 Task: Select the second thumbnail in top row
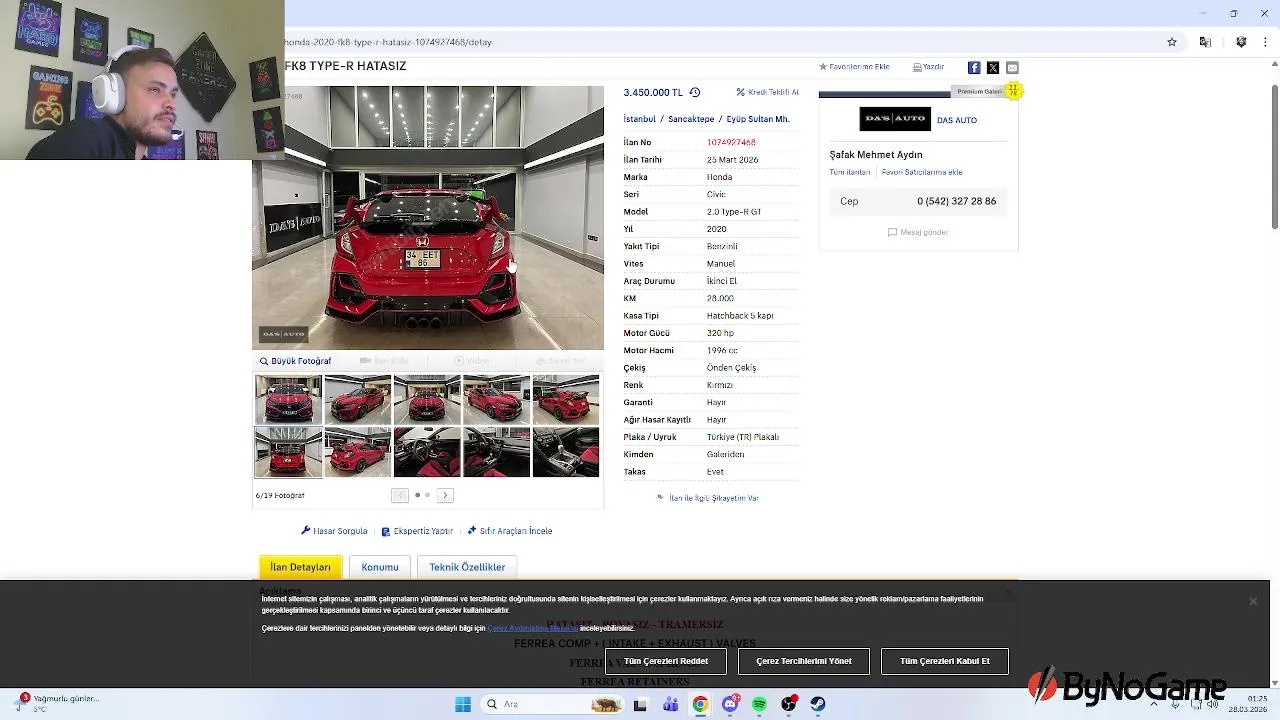pos(357,399)
